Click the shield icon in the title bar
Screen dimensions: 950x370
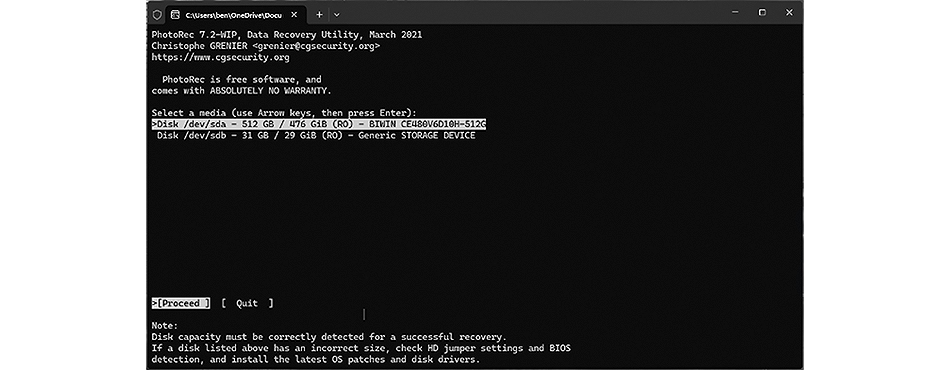point(157,14)
